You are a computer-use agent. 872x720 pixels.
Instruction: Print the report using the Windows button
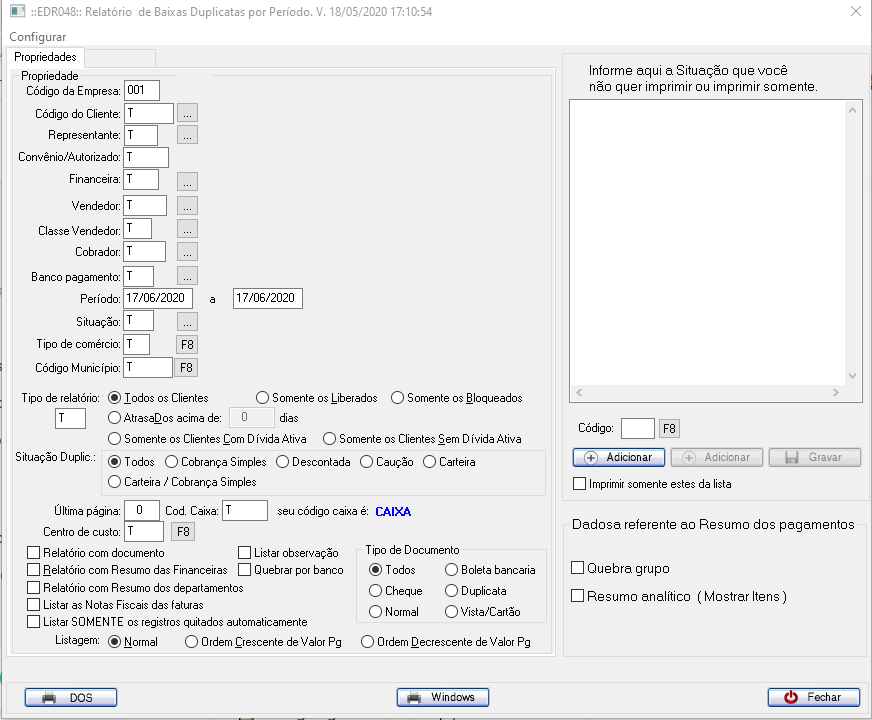pyautogui.click(x=441, y=697)
